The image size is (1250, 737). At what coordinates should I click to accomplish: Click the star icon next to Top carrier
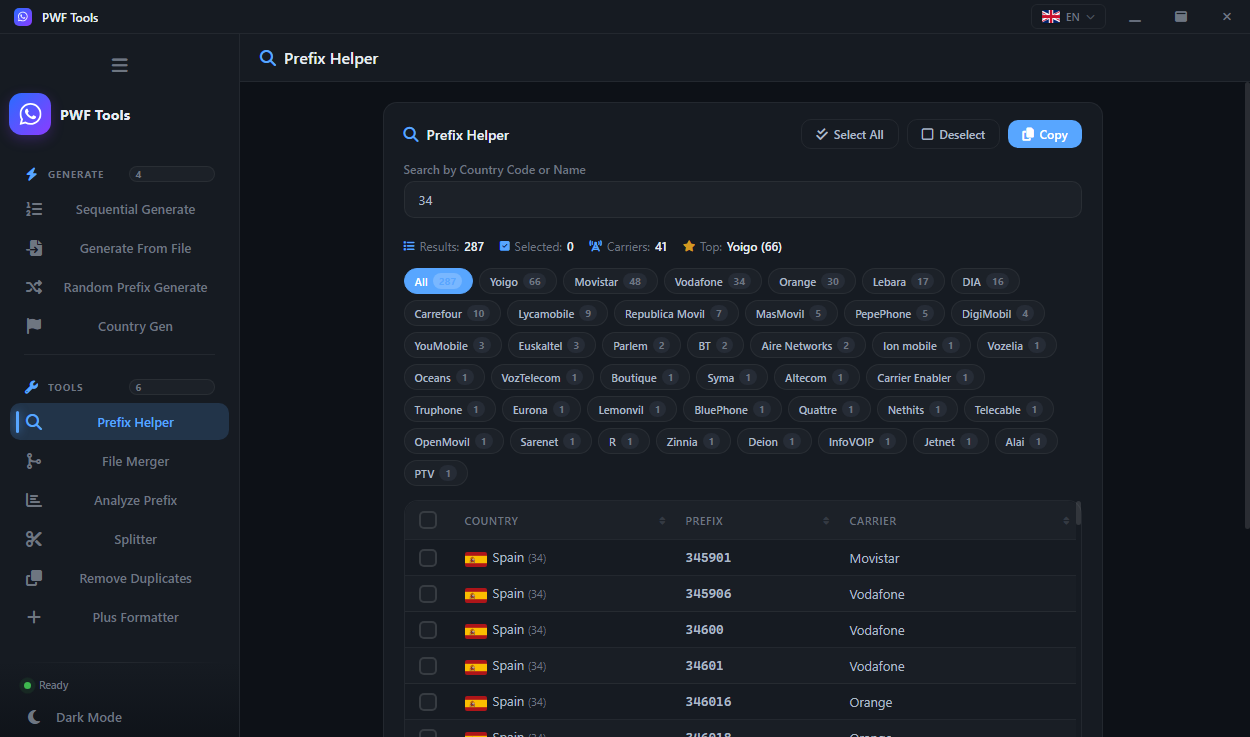[x=689, y=246]
